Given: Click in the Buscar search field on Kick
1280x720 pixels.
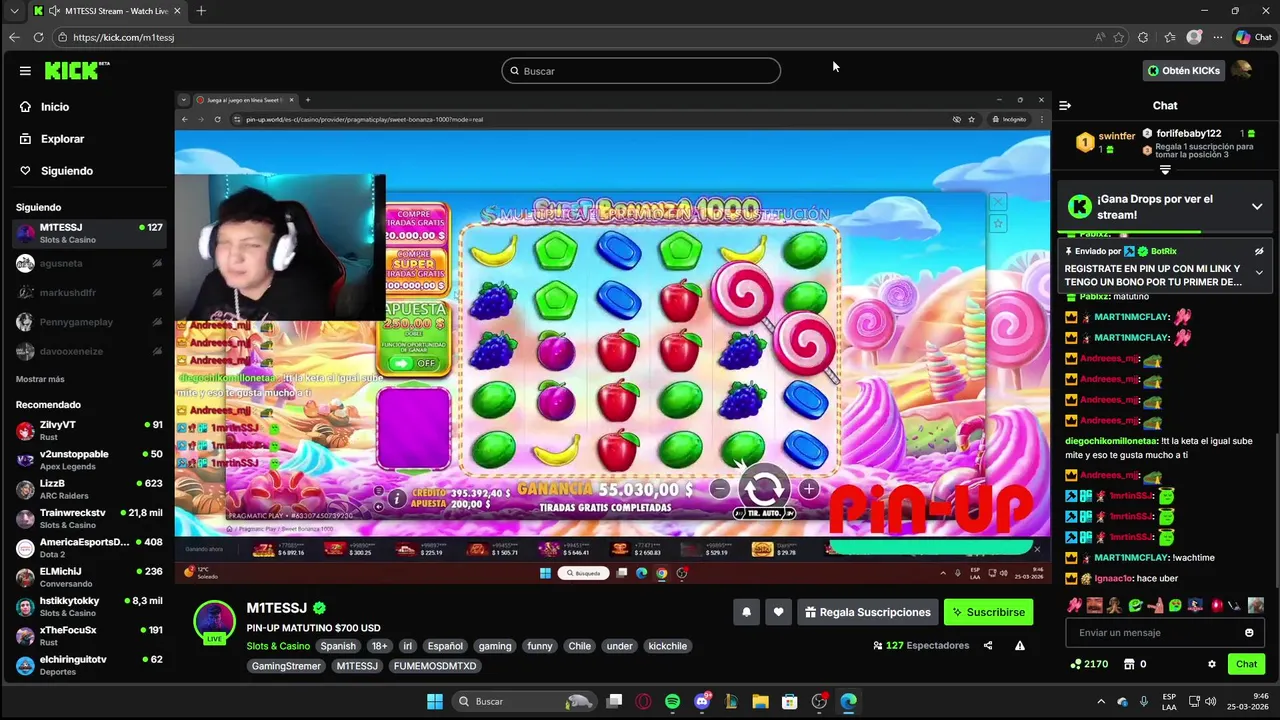Looking at the screenshot, I should (641, 71).
